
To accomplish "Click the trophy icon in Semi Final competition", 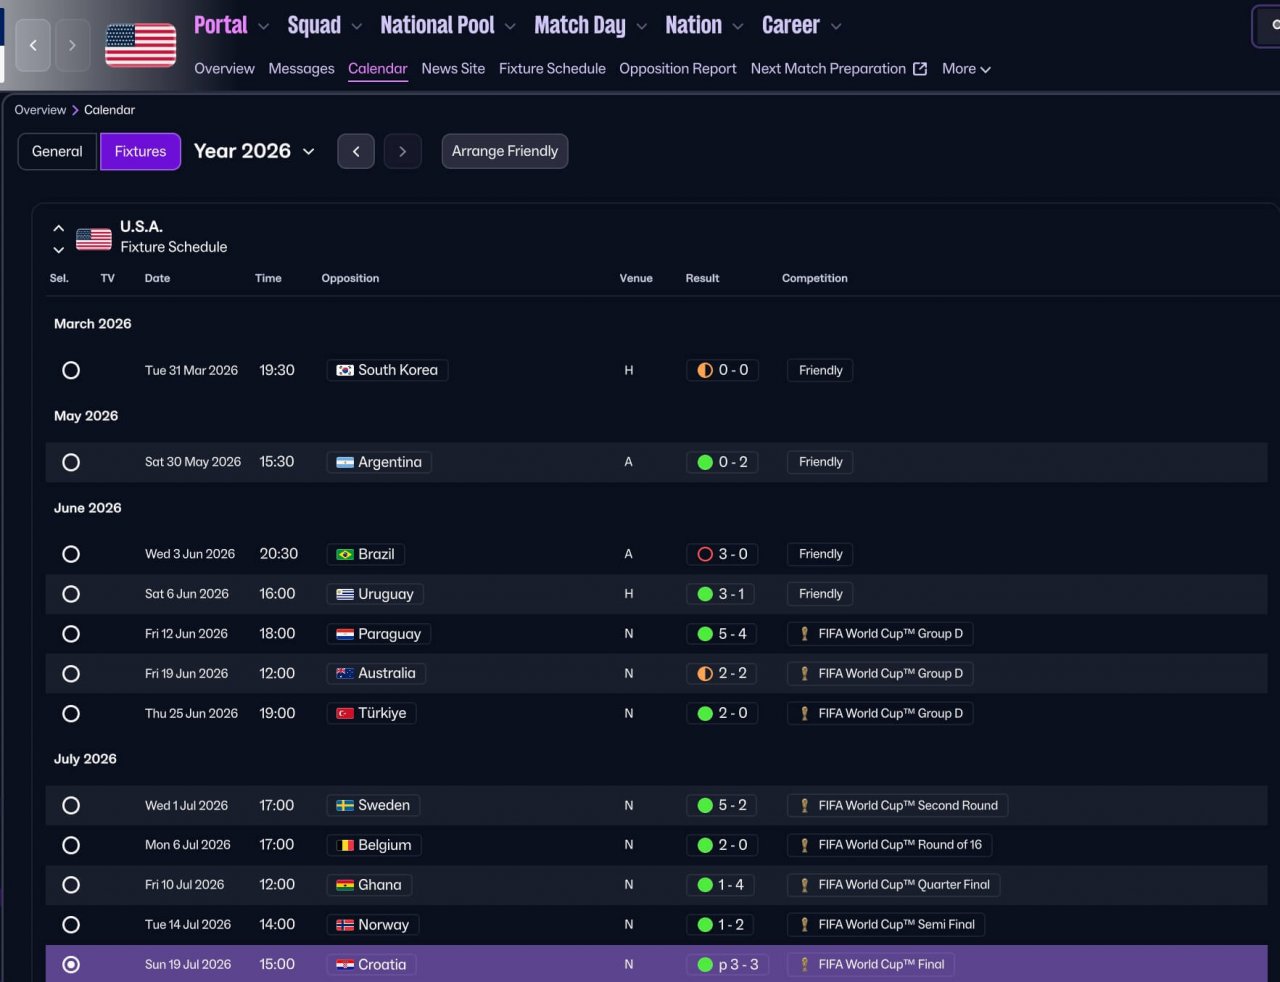I will tap(804, 925).
